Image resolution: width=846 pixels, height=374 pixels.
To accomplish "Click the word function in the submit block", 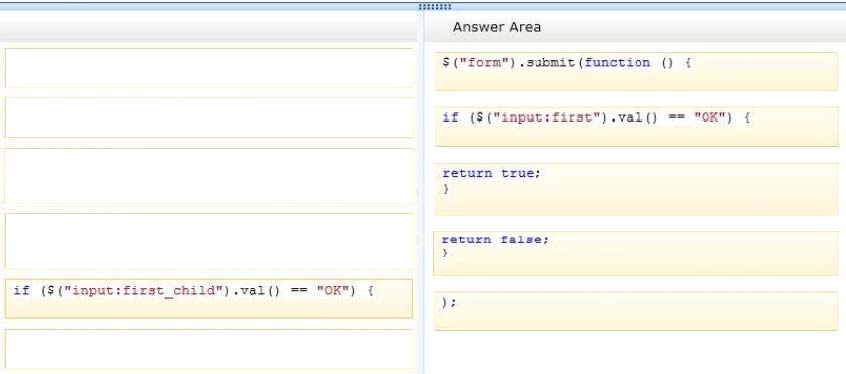I will [617, 63].
